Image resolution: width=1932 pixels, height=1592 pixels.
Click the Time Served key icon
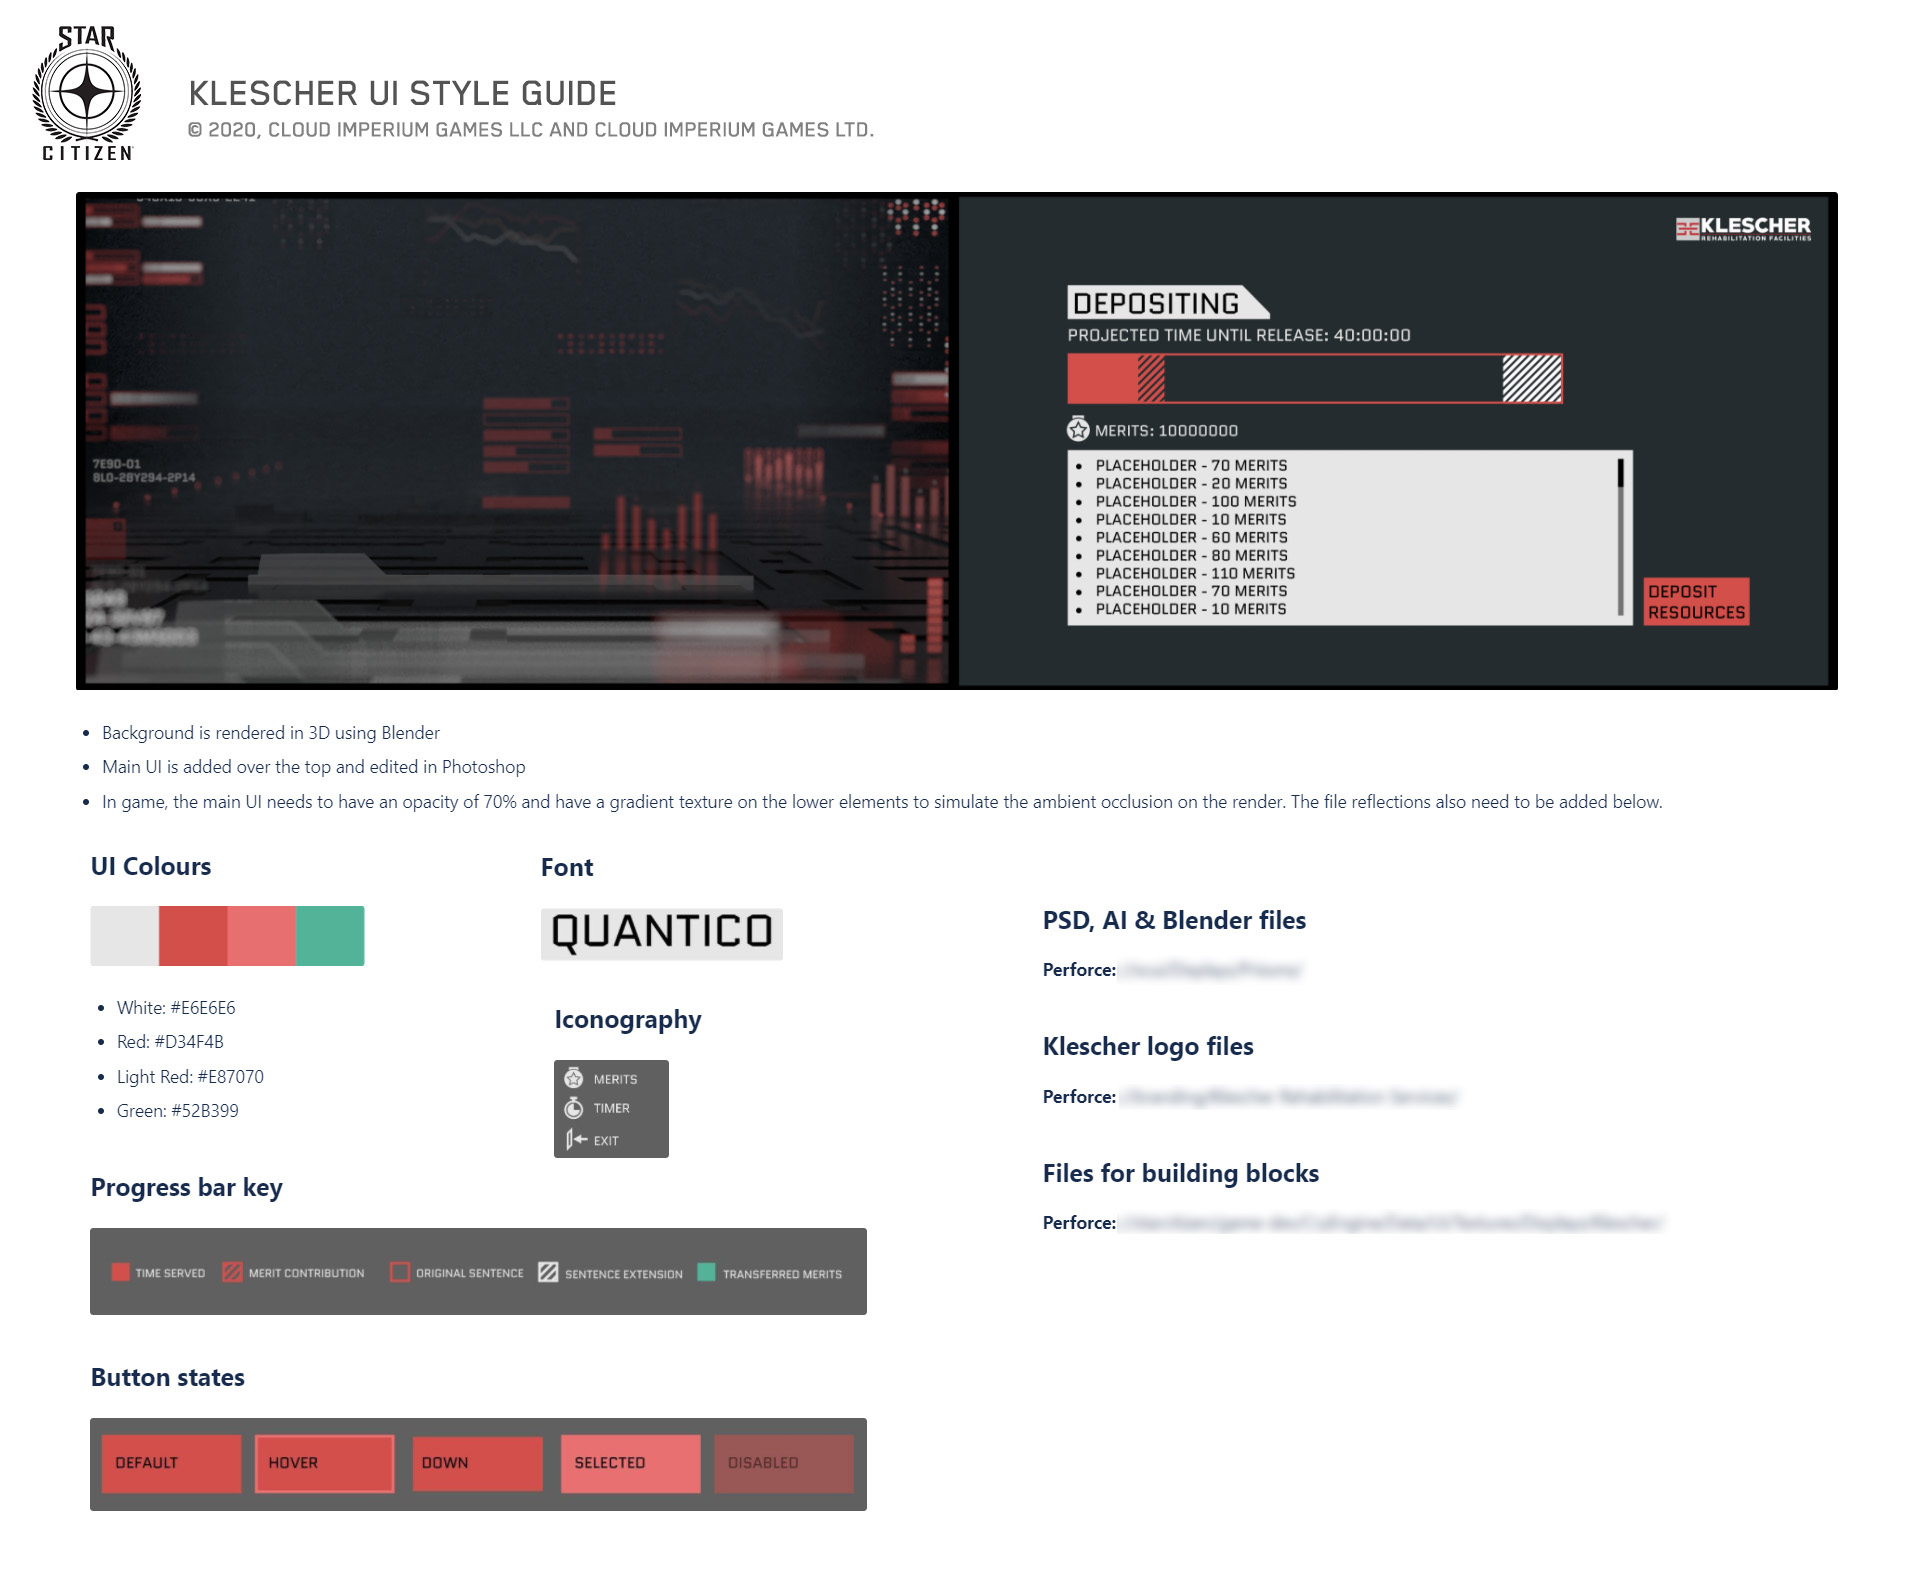pyautogui.click(x=121, y=1272)
